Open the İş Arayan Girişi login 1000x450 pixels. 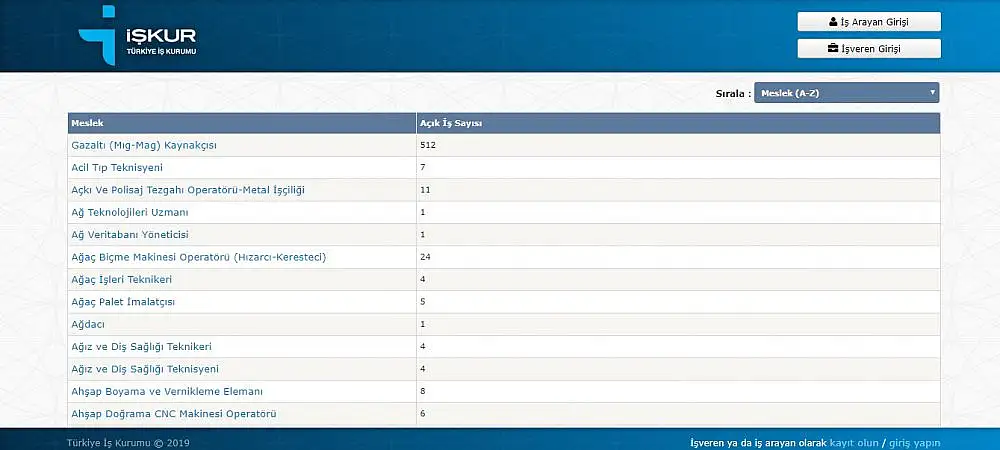pyautogui.click(x=869, y=21)
